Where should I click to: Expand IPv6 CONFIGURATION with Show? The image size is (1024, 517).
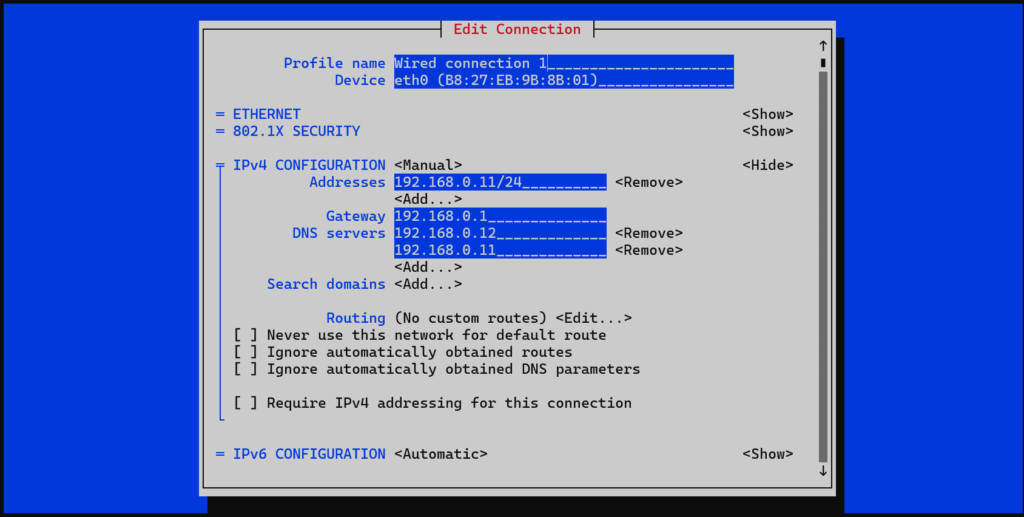[x=767, y=454]
